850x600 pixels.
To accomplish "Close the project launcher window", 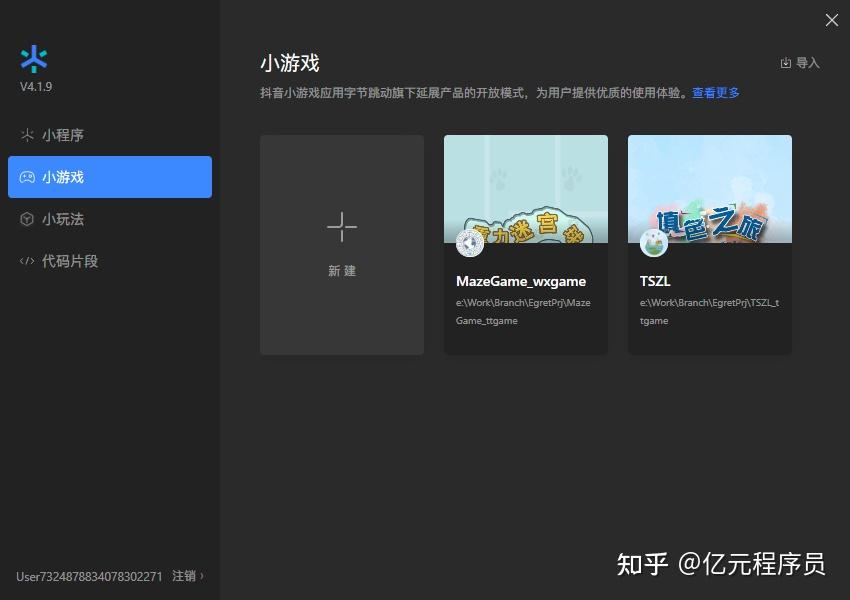I will (x=832, y=21).
